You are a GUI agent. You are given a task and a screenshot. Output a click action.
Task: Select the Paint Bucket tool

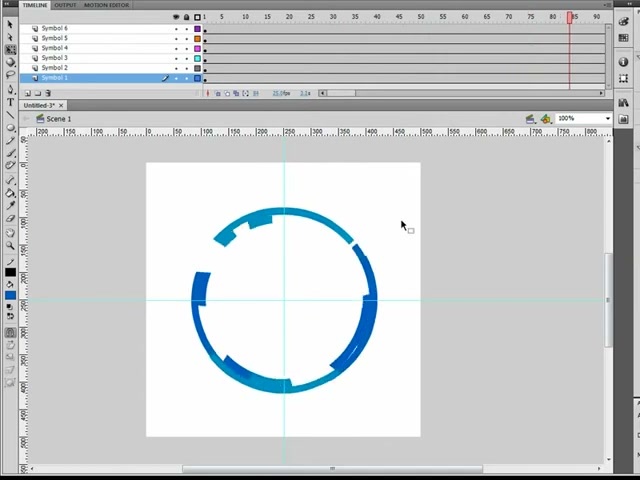click(x=10, y=193)
